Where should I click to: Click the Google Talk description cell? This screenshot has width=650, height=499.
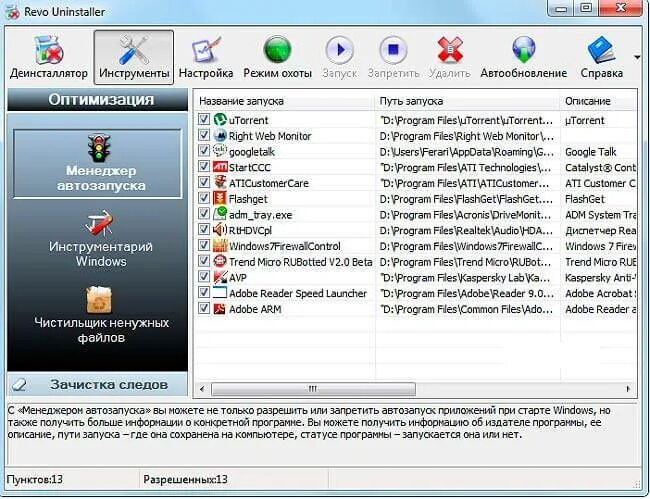(591, 152)
